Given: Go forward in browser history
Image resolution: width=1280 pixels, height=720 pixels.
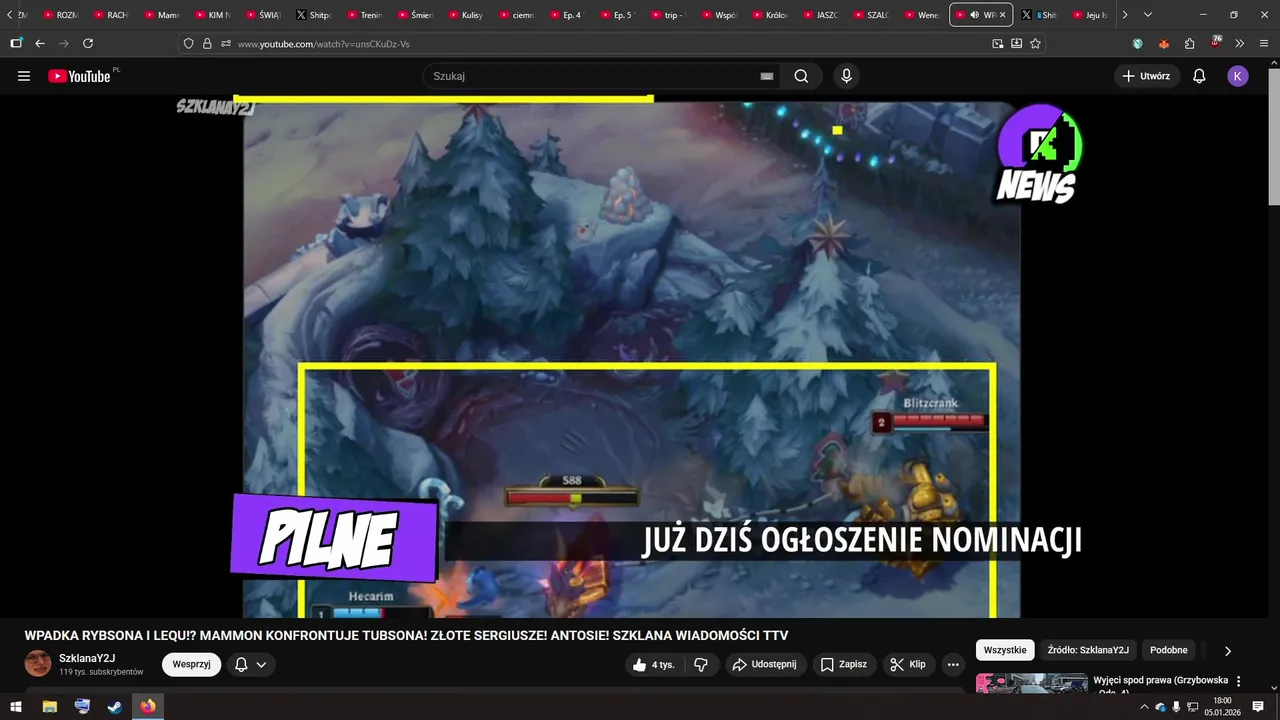Looking at the screenshot, I should tap(64, 43).
